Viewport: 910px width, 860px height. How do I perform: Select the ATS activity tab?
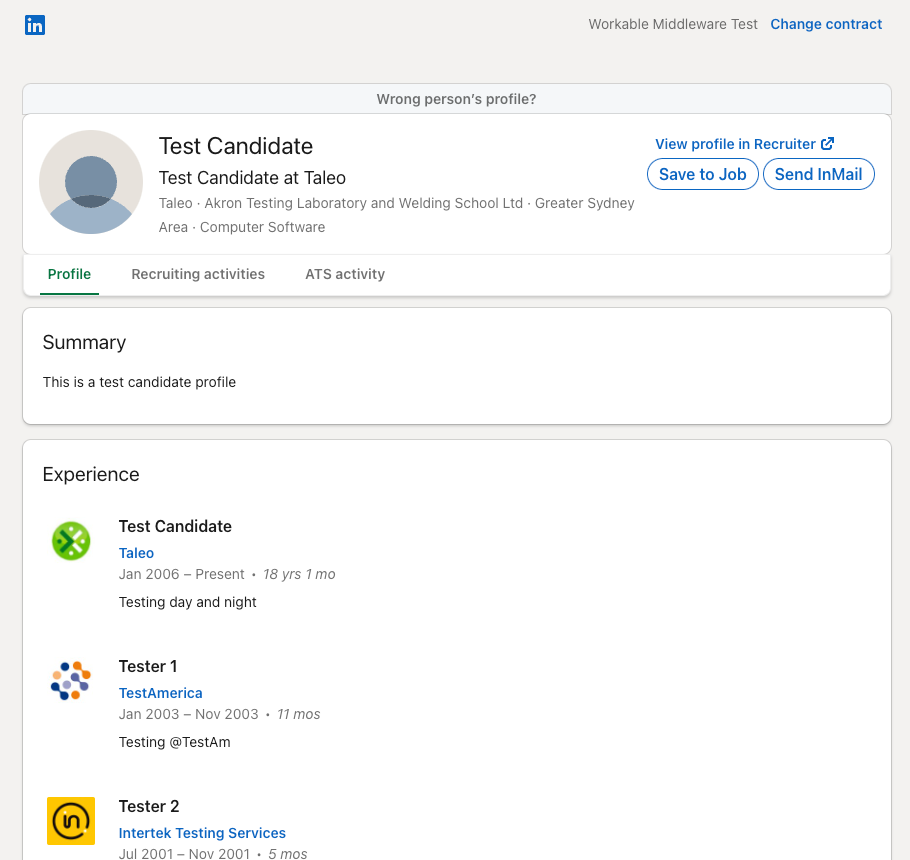pos(345,274)
